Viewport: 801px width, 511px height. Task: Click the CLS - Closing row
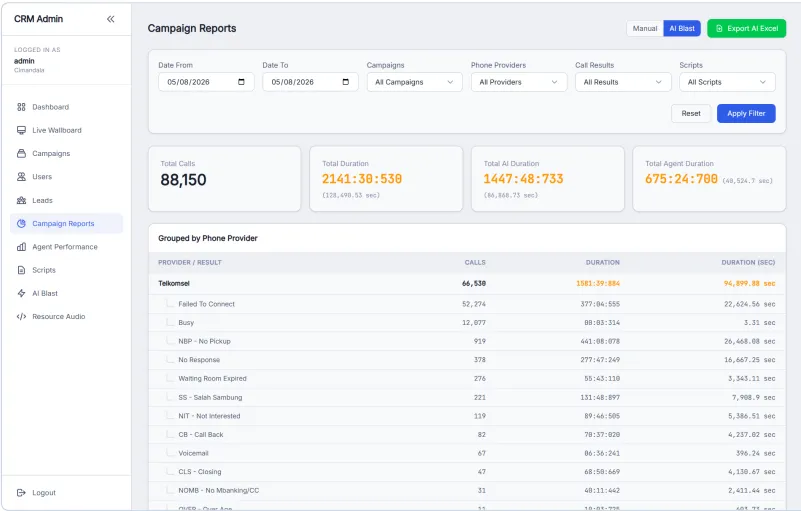click(467, 472)
